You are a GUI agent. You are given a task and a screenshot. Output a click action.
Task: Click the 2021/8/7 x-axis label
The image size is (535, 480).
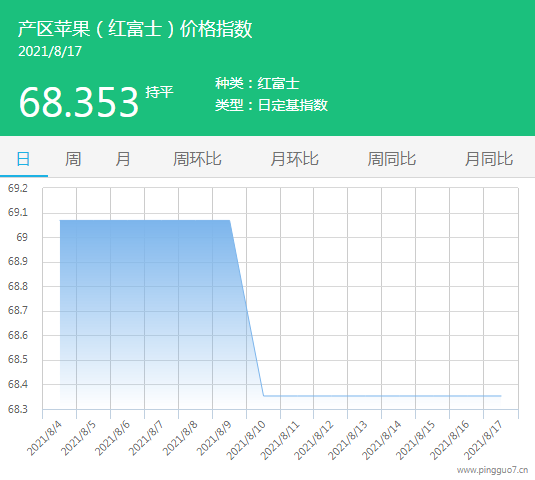[x=146, y=438]
